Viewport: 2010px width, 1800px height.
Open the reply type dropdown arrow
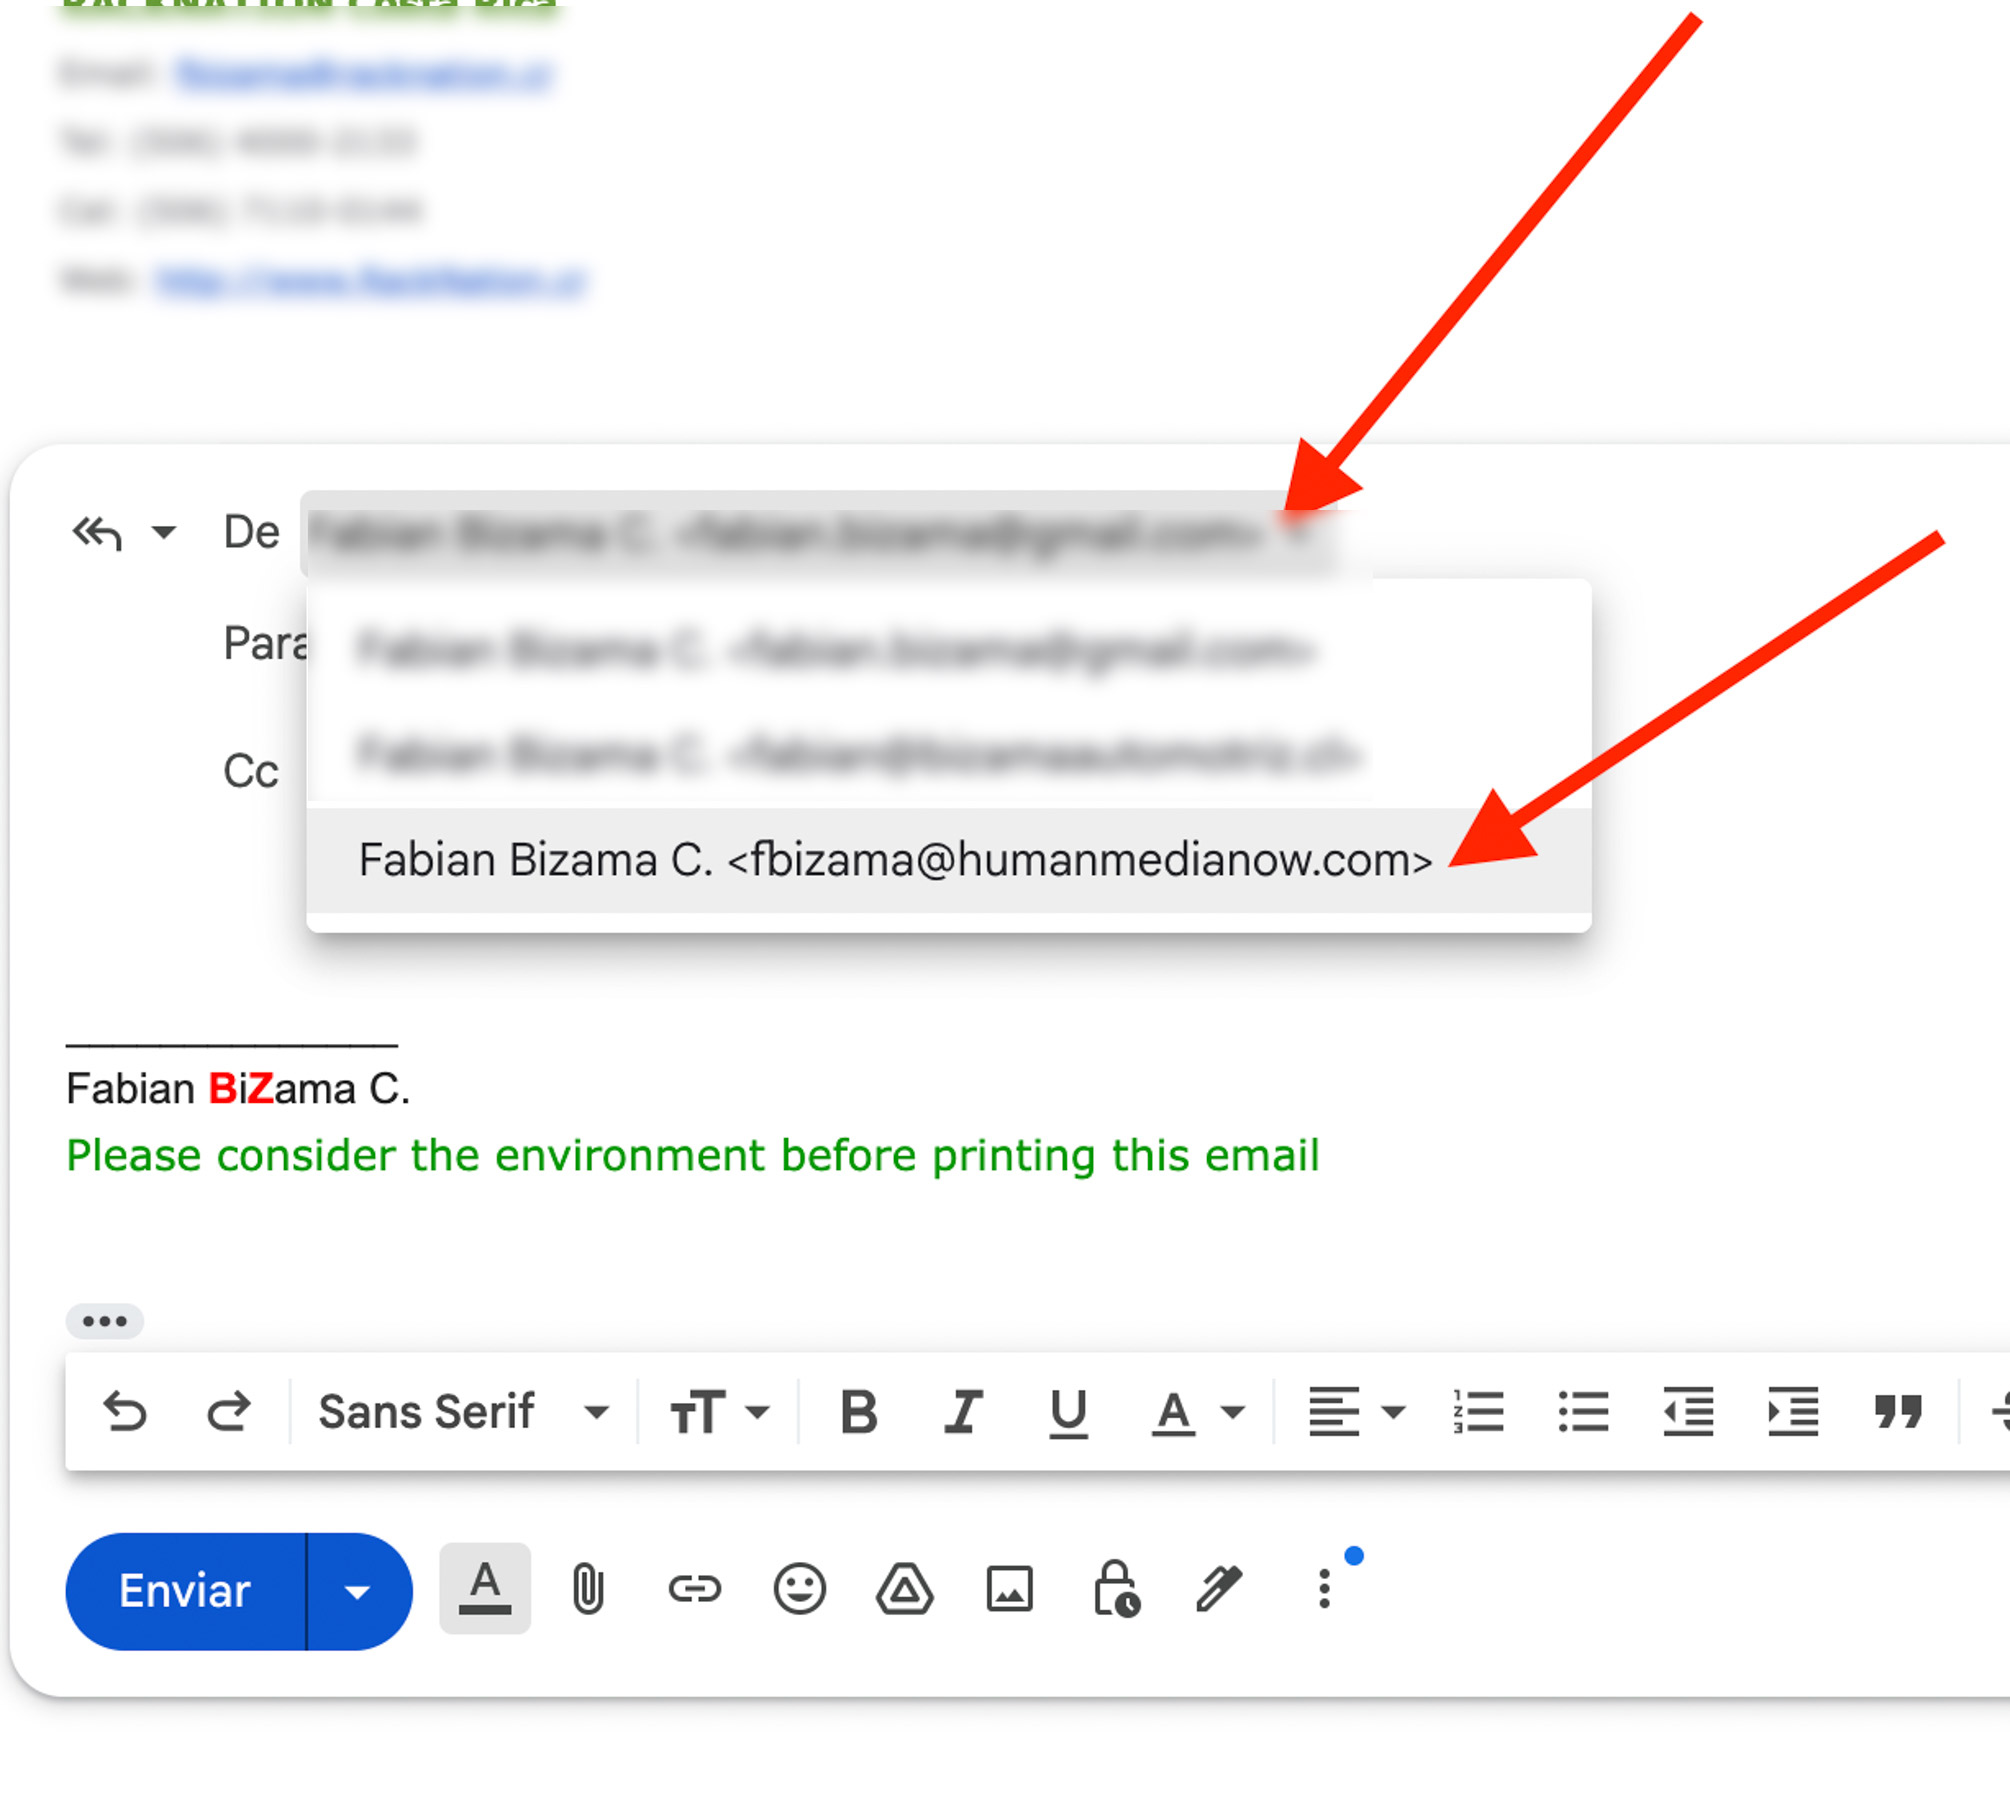[163, 532]
